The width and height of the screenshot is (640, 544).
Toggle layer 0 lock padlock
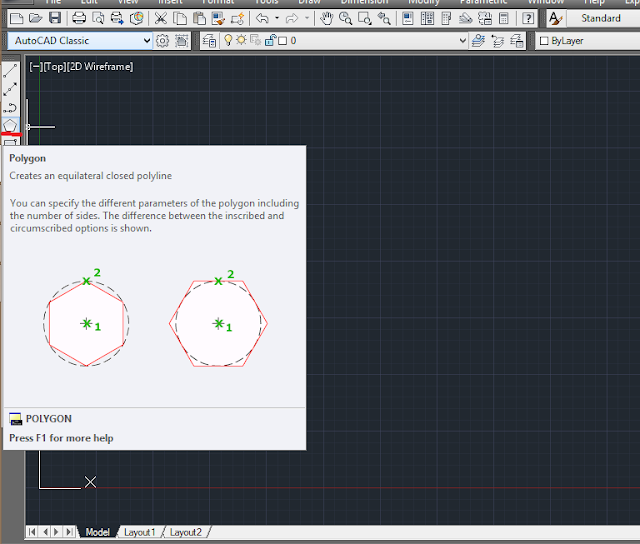coord(270,40)
